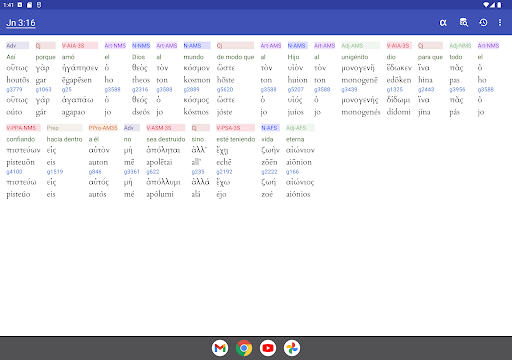Launch YouTube from the dock
Image resolution: width=512 pixels, height=360 pixels.
[x=268, y=348]
